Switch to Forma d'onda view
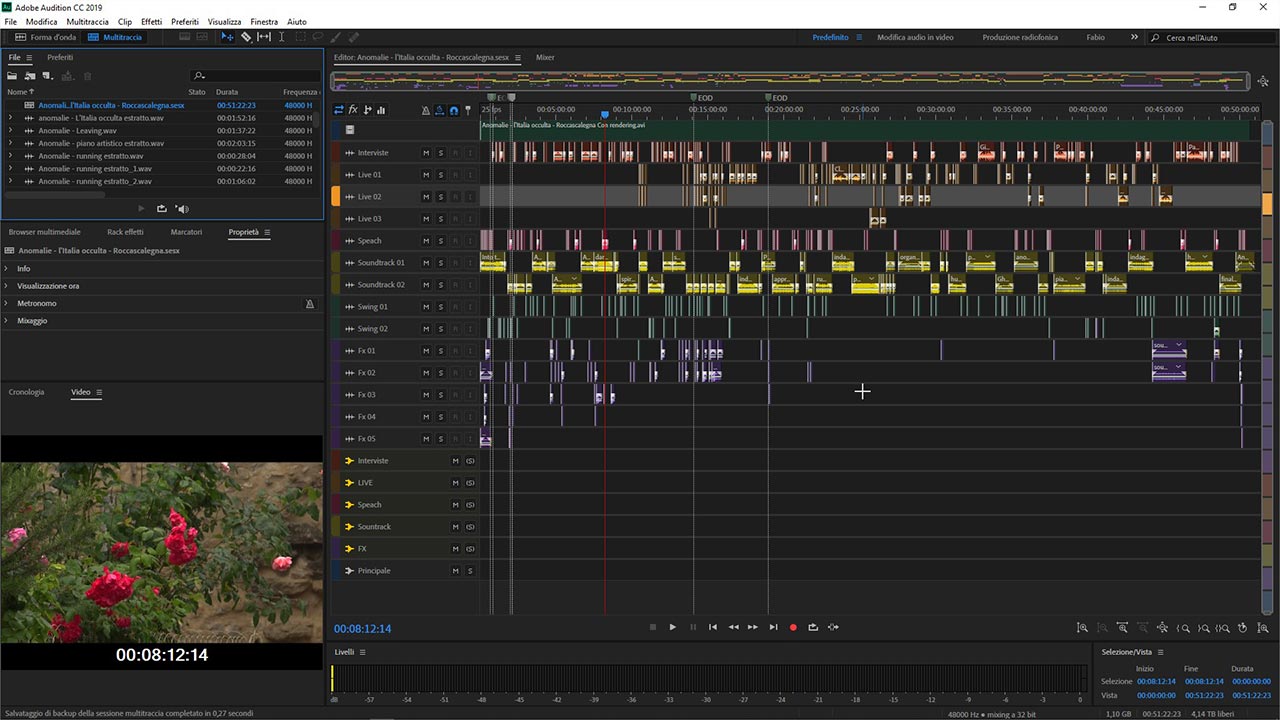 pyautogui.click(x=45, y=37)
